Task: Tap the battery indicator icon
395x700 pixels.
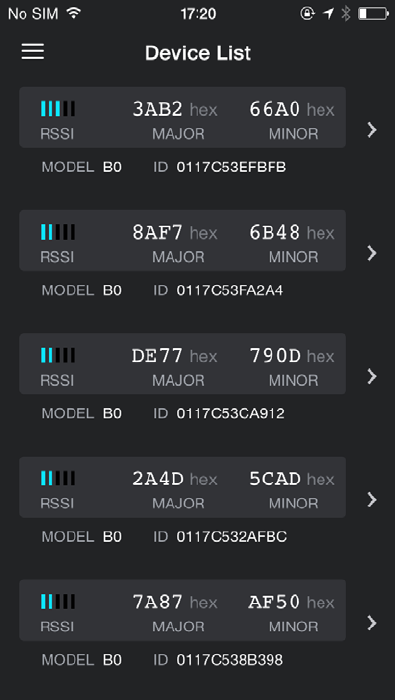Action: pyautogui.click(x=373, y=13)
